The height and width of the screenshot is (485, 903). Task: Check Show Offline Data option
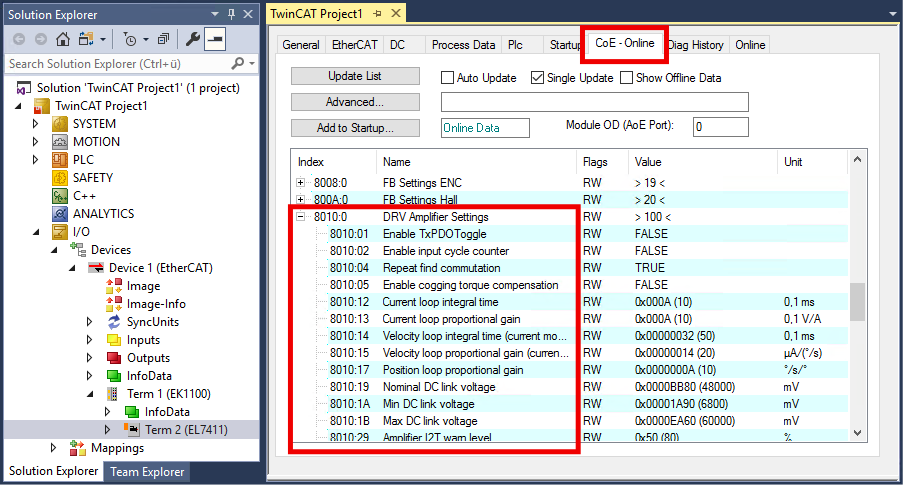[x=627, y=77]
